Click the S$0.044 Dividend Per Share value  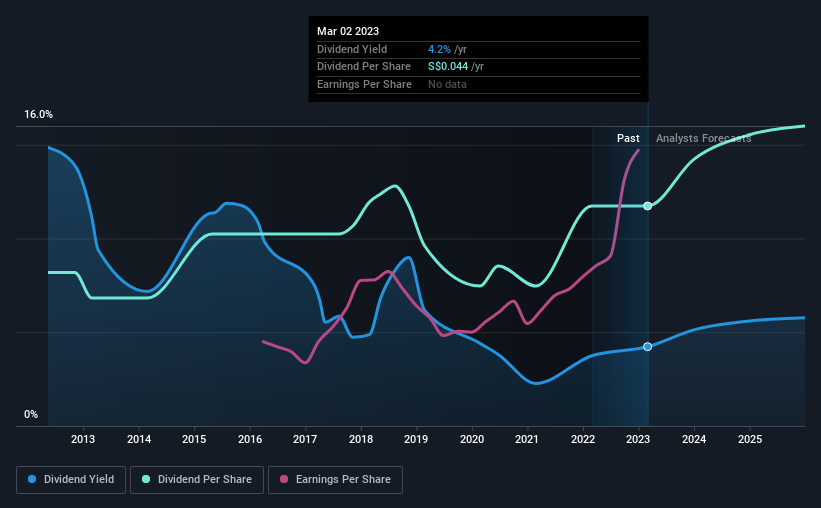pos(448,67)
